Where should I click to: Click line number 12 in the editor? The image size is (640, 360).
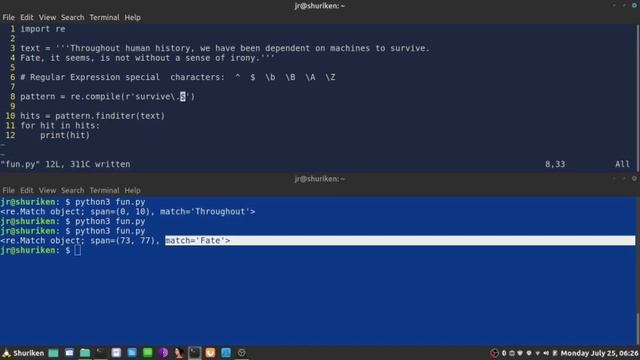(x=10, y=136)
